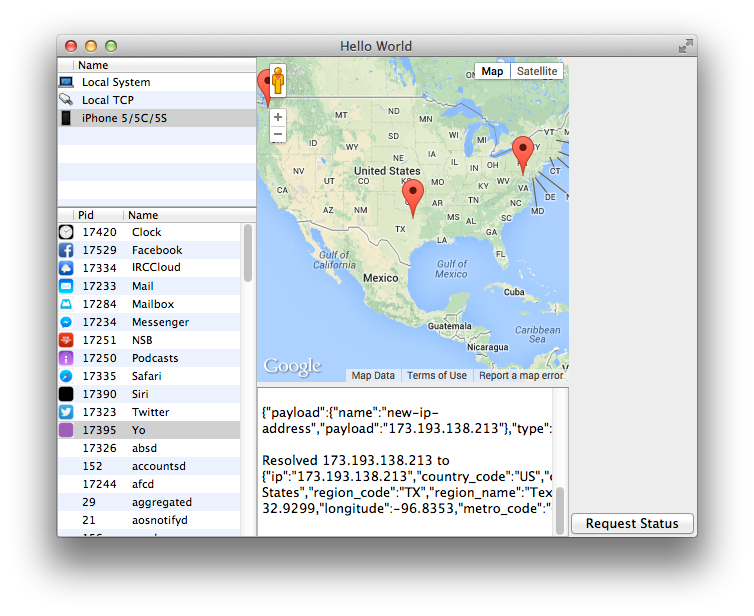The image size is (754, 616).
Task: Click the log output scrollbar thumb
Action: [560, 511]
